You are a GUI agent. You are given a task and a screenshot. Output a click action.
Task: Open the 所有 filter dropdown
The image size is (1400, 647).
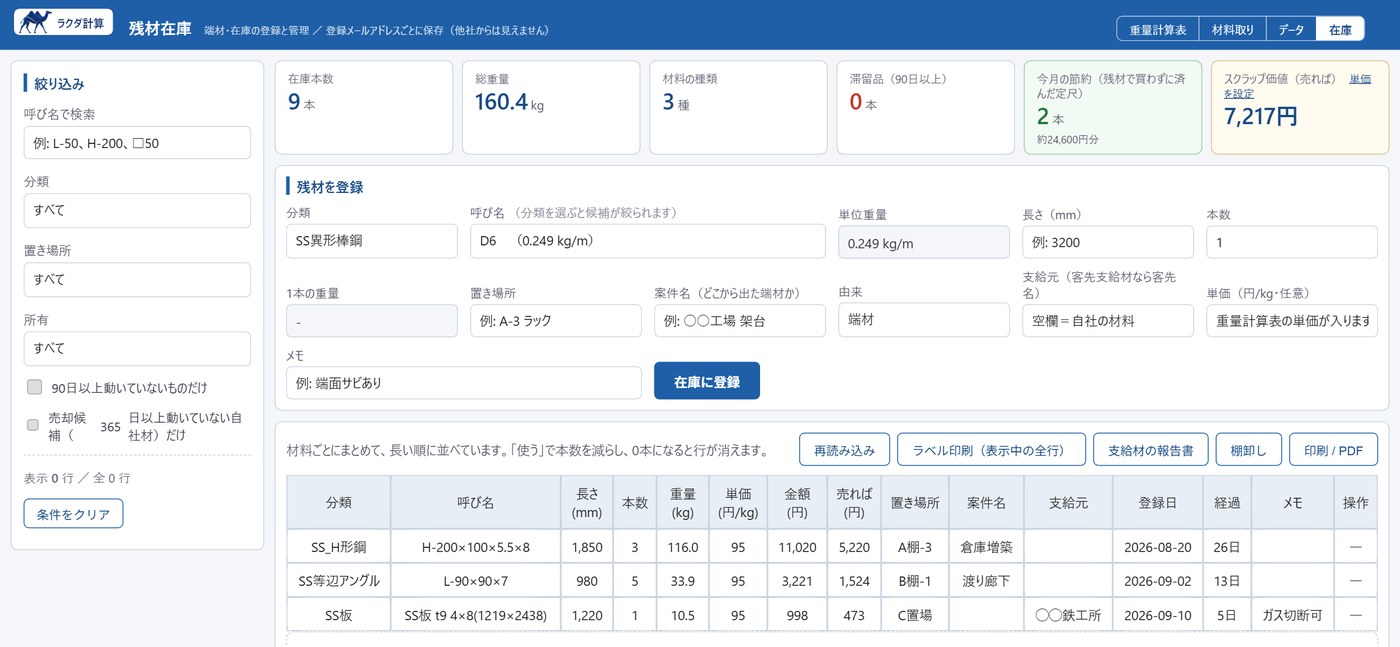pyautogui.click(x=137, y=349)
